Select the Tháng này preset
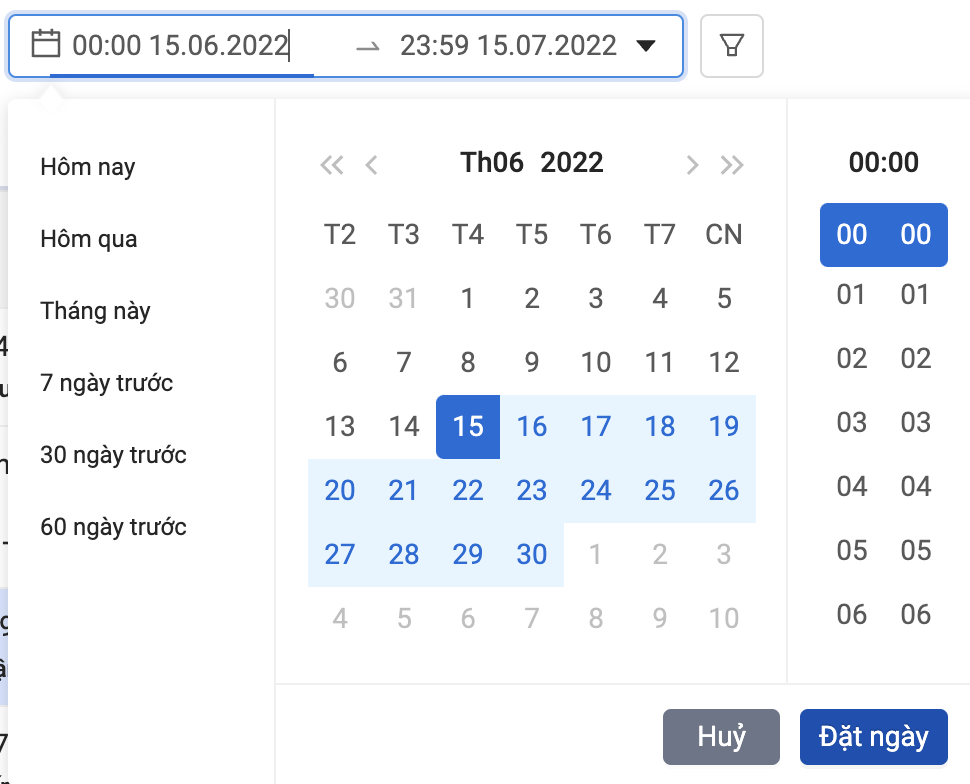The height and width of the screenshot is (784, 970). pyautogui.click(x=95, y=311)
